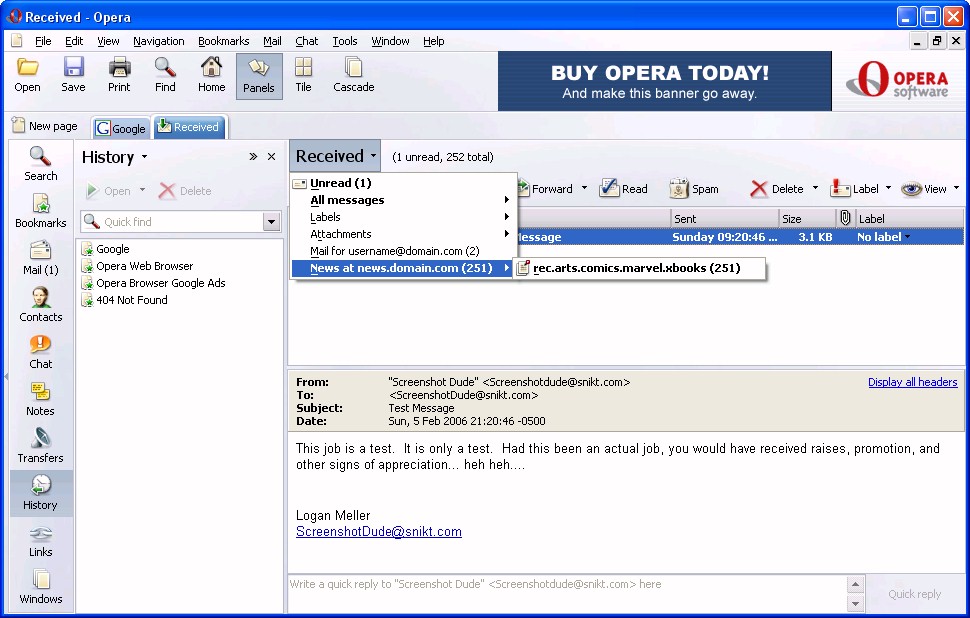
Task: Open the All messages submenu
Action: tap(403, 200)
